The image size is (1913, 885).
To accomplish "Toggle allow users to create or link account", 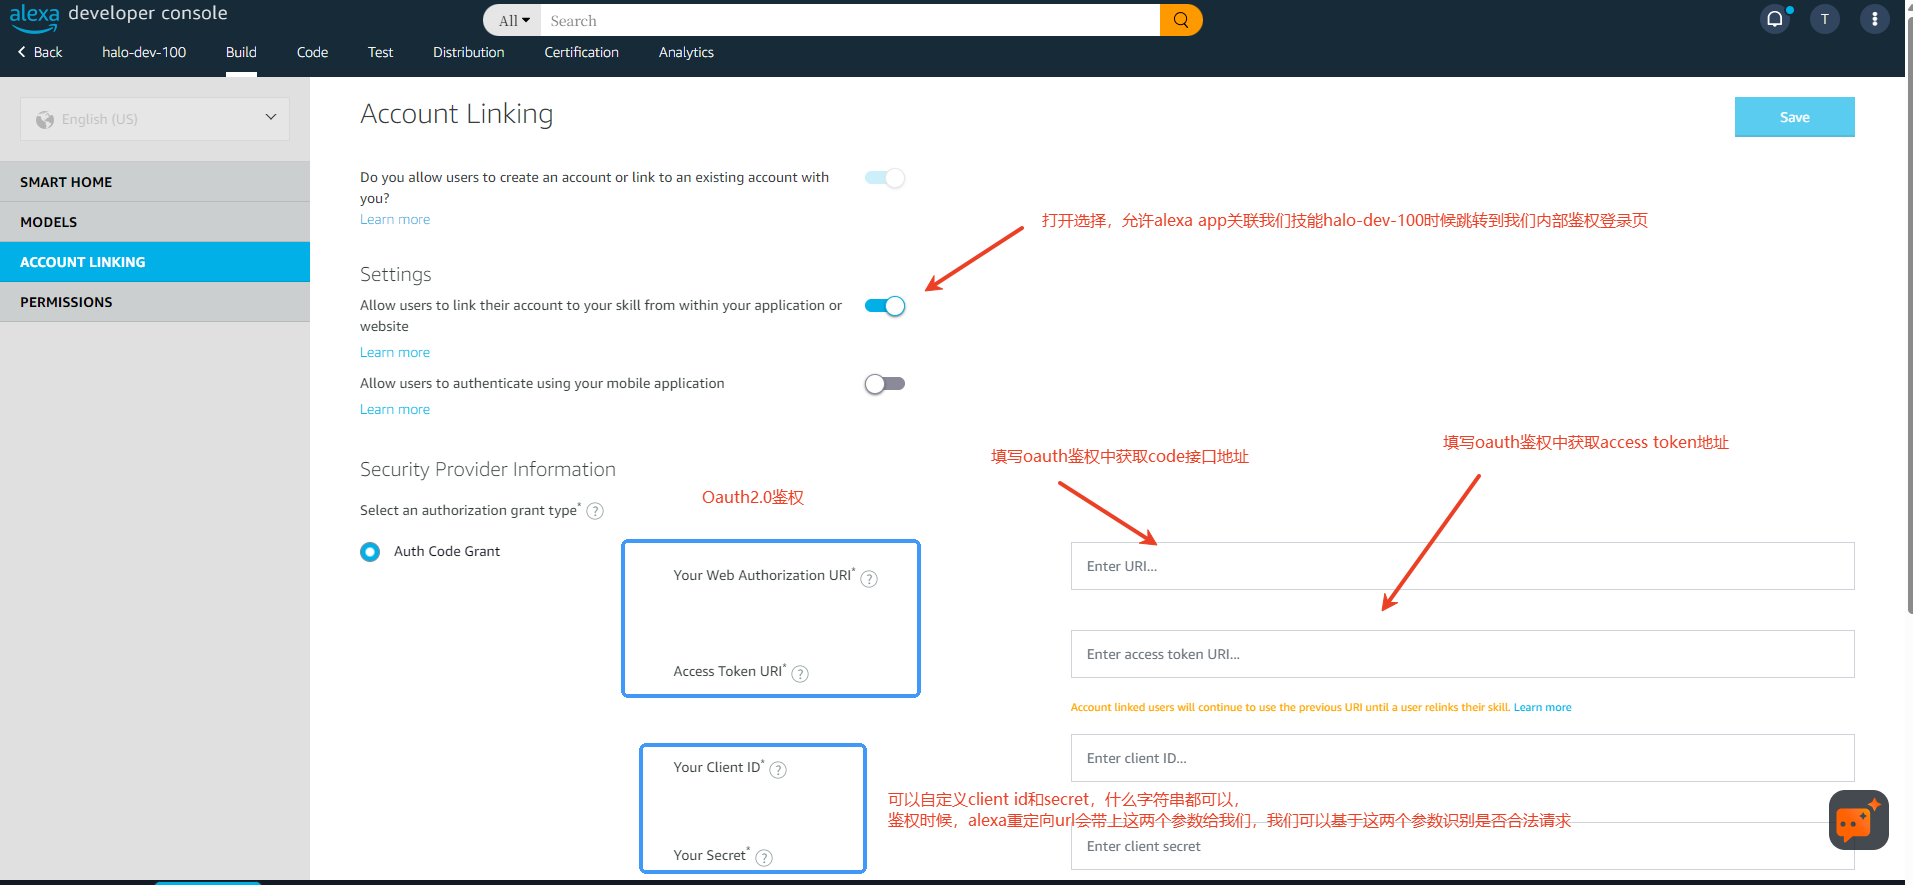I will [x=885, y=178].
